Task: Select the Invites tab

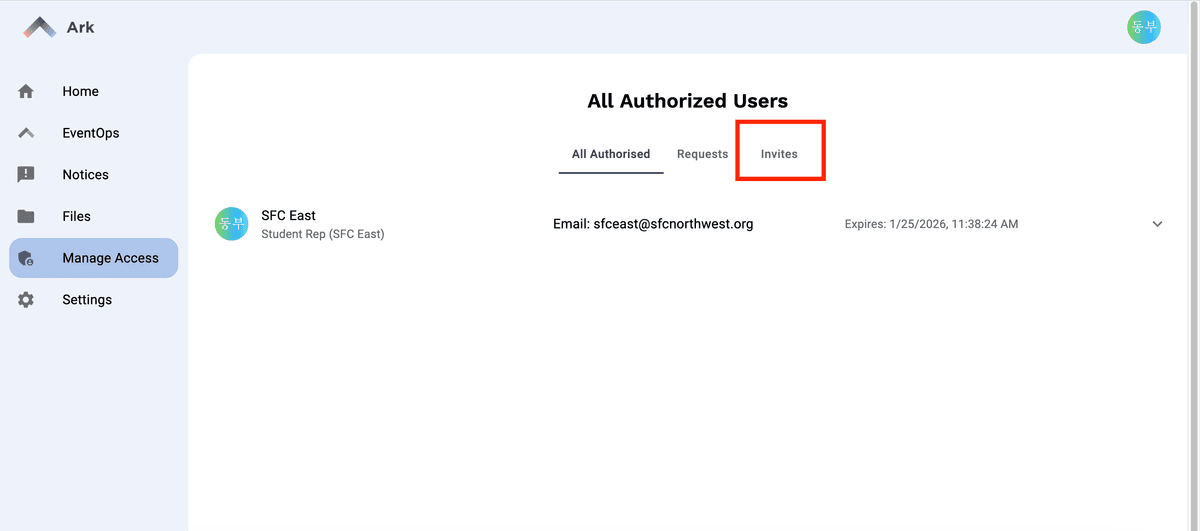Action: click(x=779, y=154)
